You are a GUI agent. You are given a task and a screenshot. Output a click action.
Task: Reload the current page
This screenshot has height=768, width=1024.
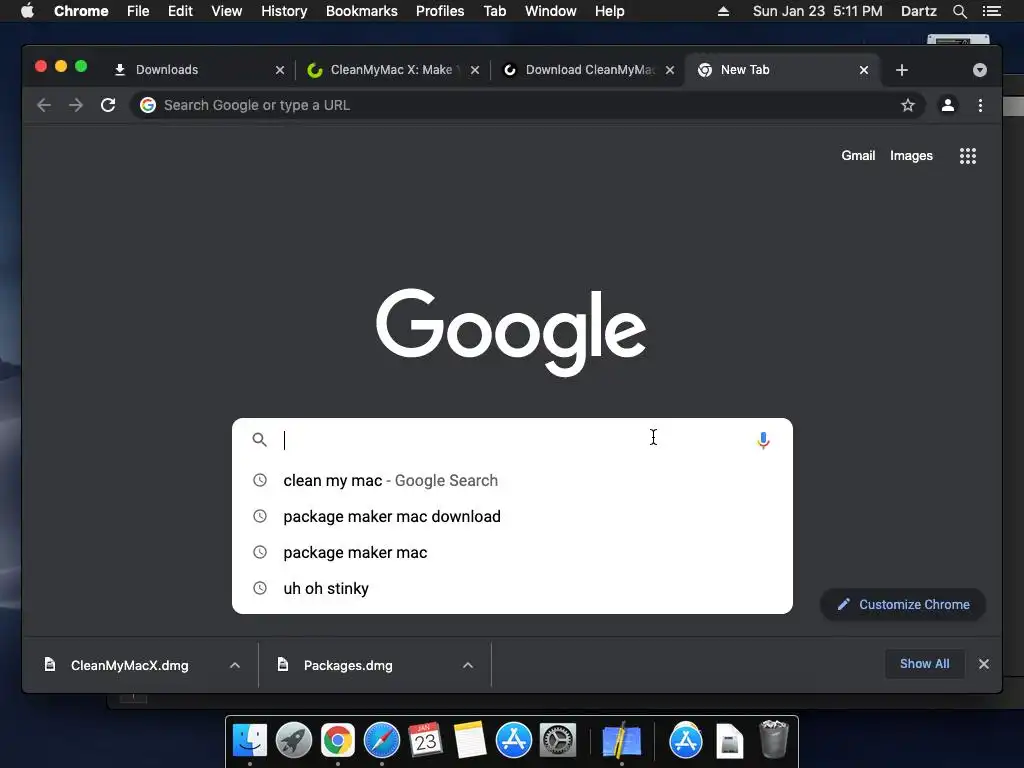108,105
